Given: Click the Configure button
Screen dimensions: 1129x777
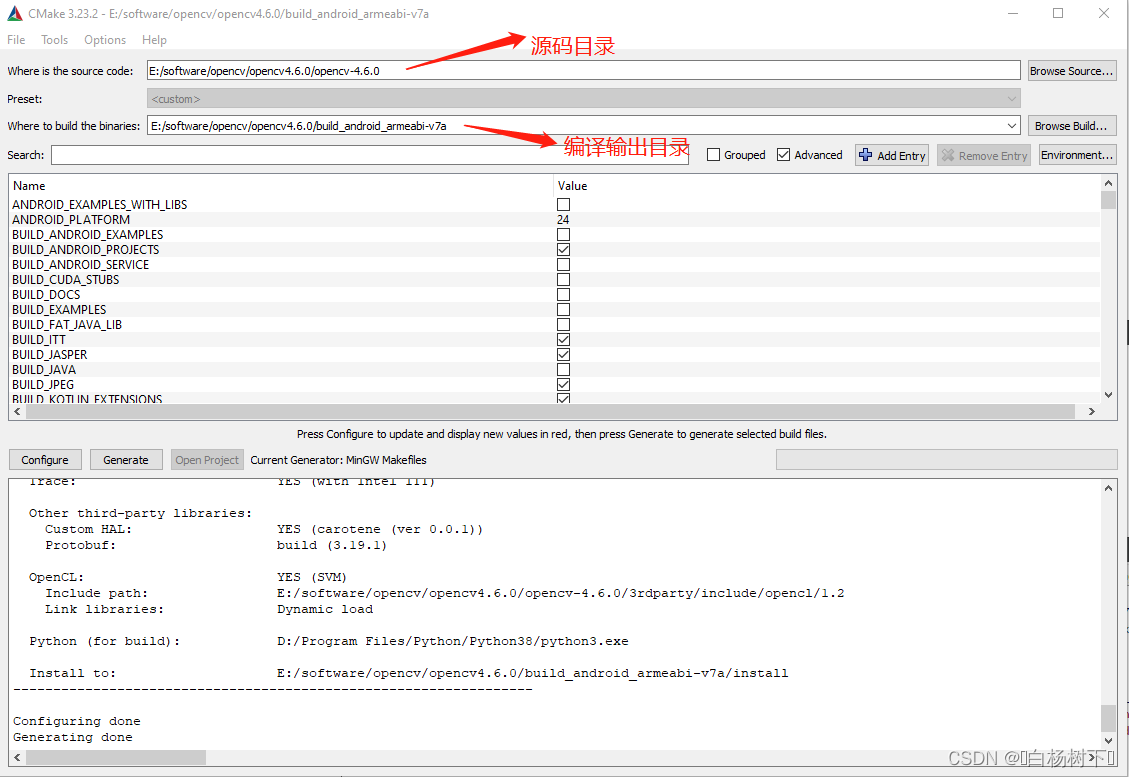Looking at the screenshot, I should tap(45, 459).
